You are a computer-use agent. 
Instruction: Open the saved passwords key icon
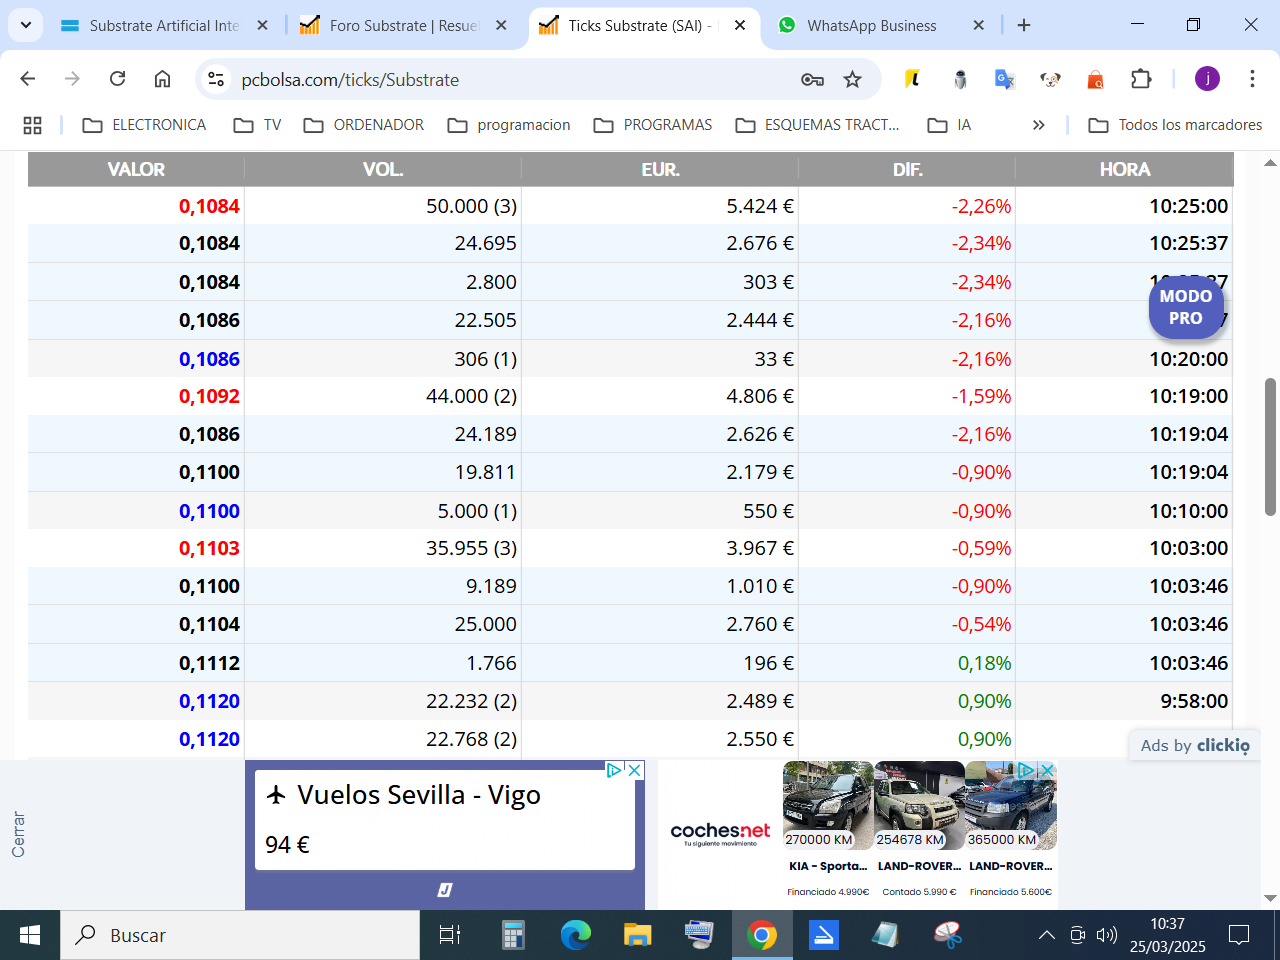[x=812, y=79]
